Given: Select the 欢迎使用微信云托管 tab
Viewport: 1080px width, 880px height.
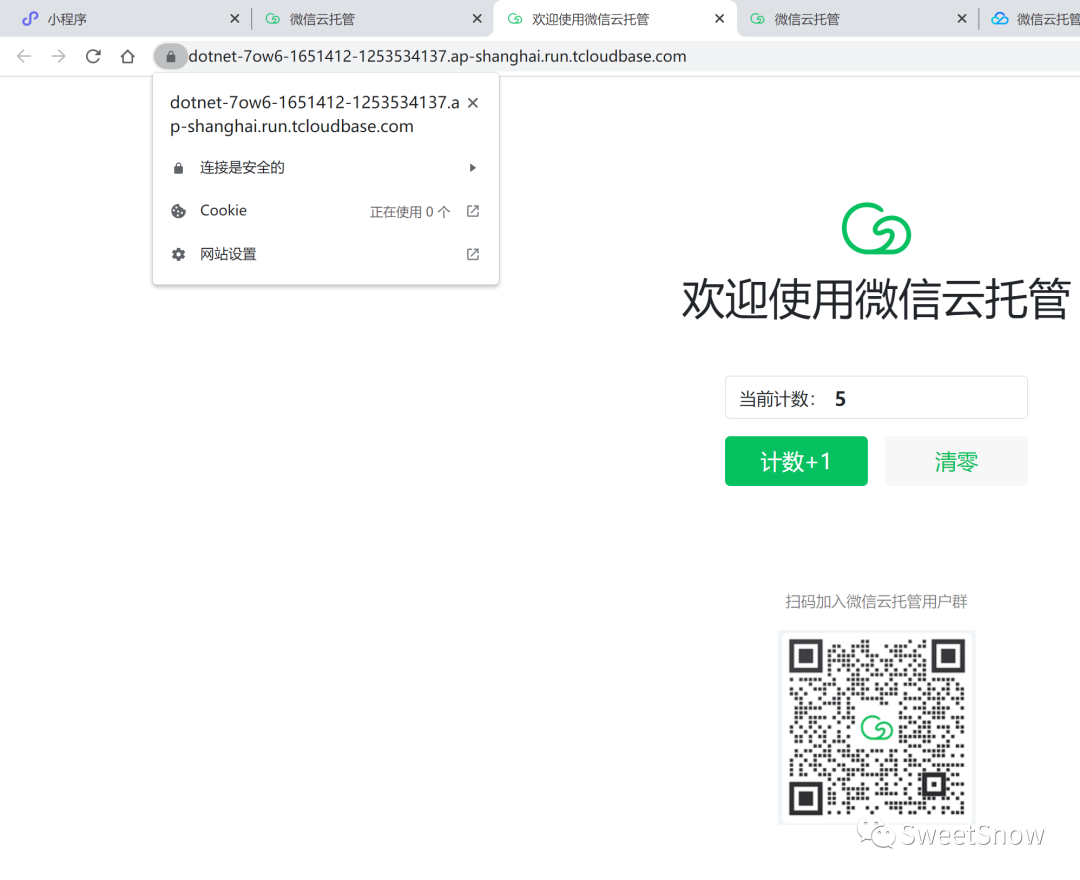Looking at the screenshot, I should pyautogui.click(x=614, y=19).
